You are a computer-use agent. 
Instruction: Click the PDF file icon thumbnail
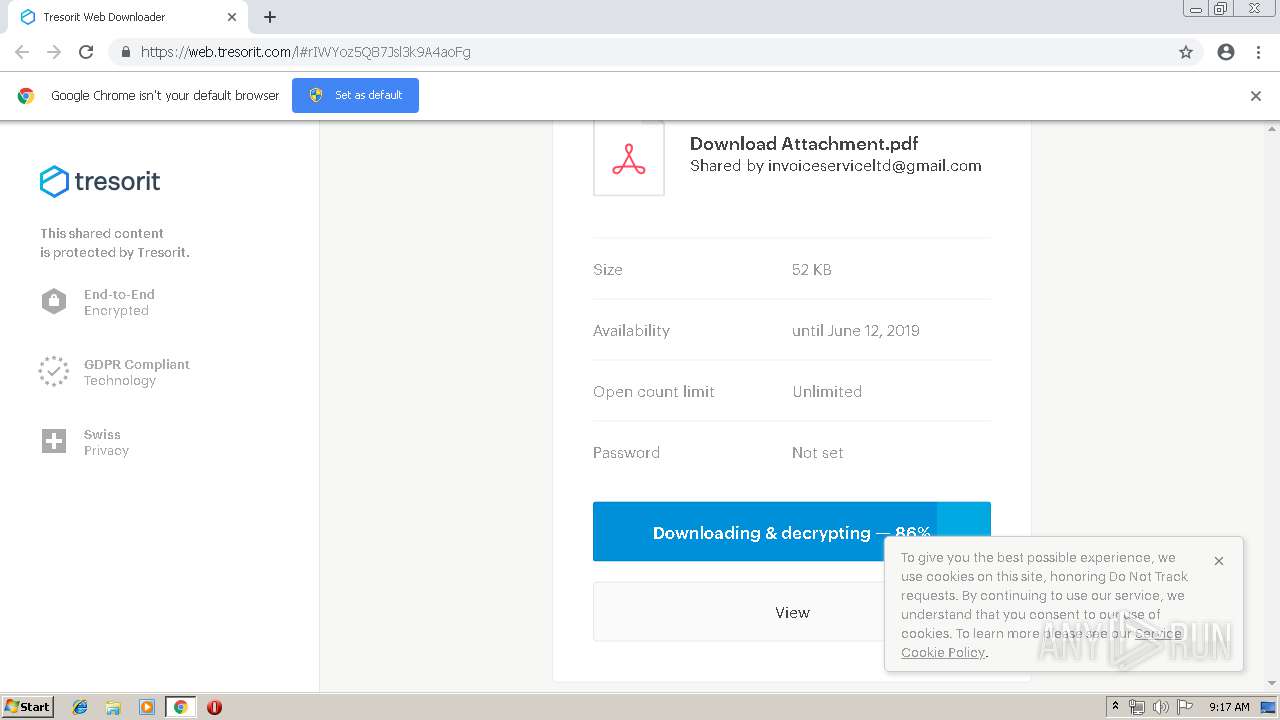[629, 159]
